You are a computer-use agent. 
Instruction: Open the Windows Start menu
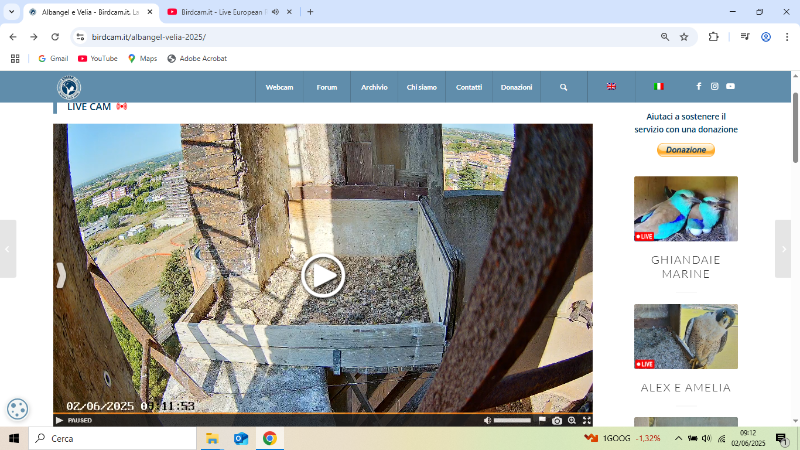click(14, 438)
